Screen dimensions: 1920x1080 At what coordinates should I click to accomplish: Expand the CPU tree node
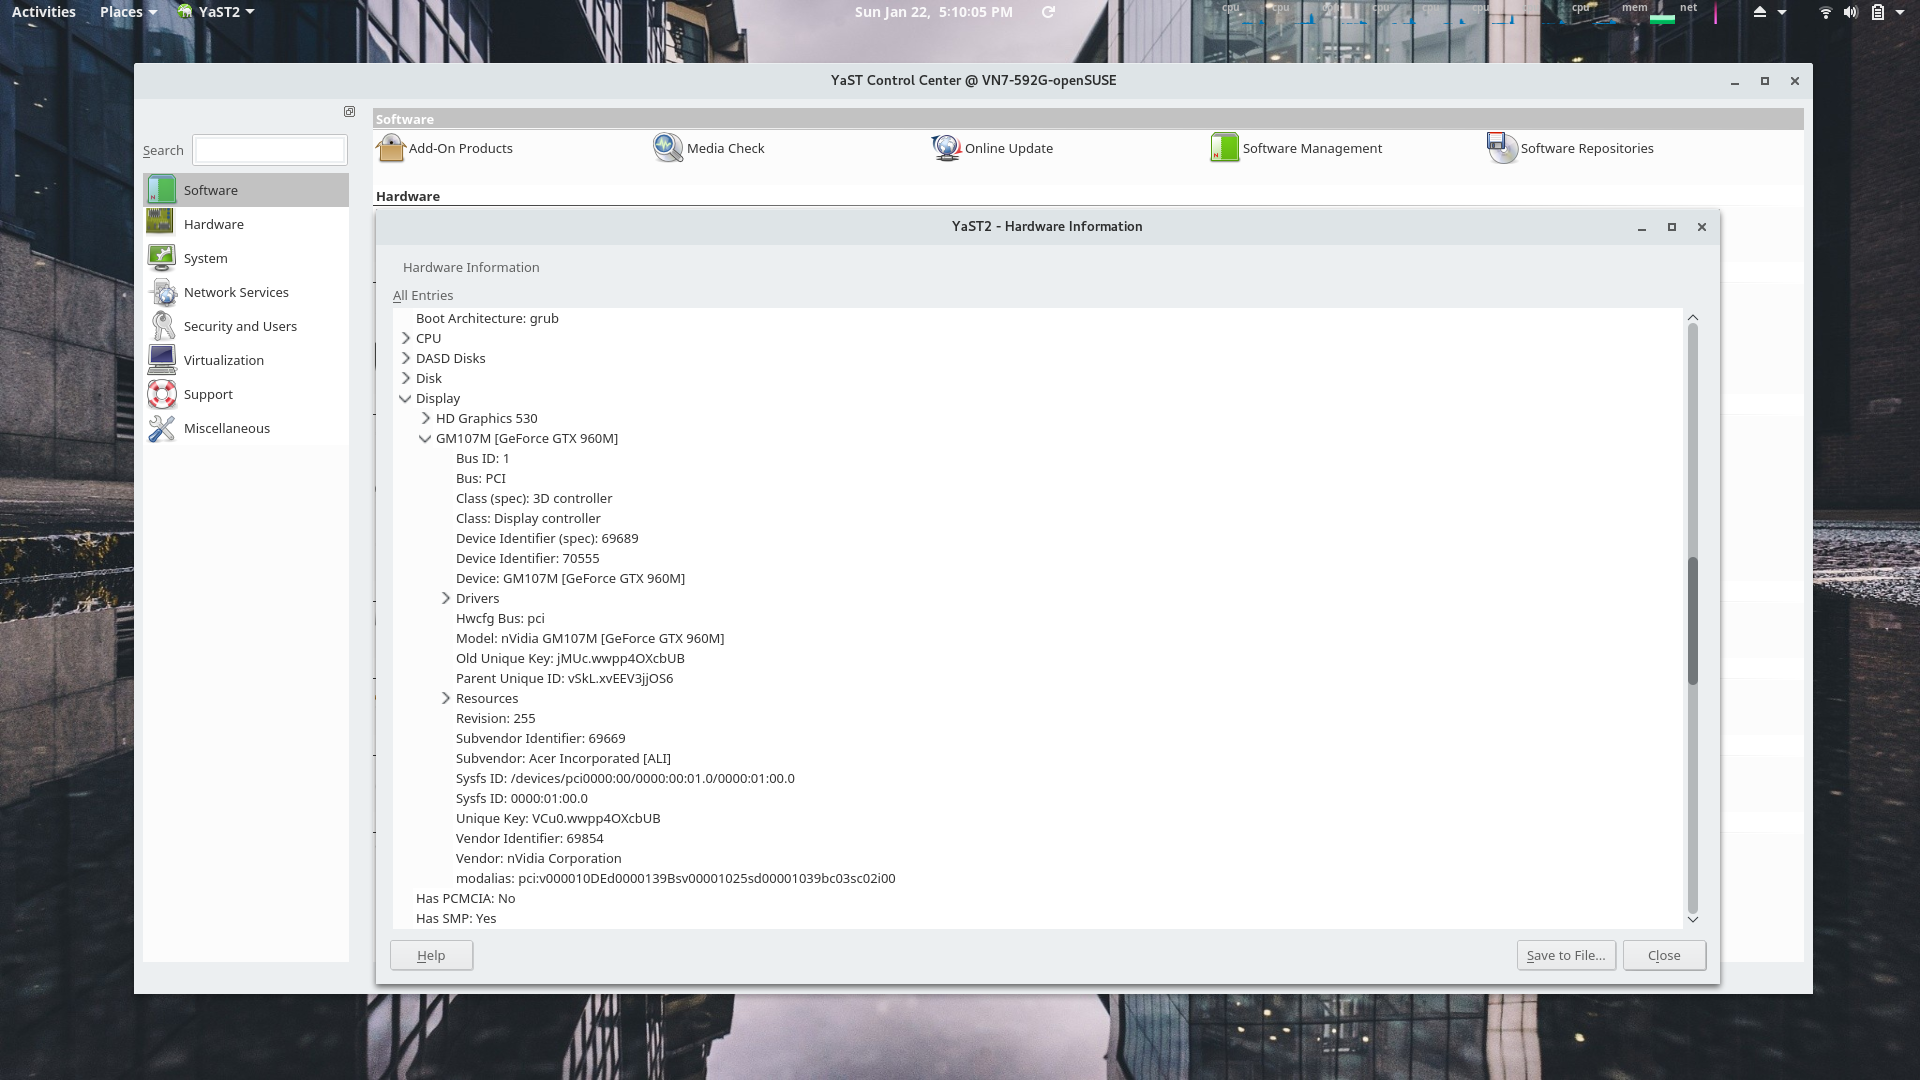coord(406,338)
